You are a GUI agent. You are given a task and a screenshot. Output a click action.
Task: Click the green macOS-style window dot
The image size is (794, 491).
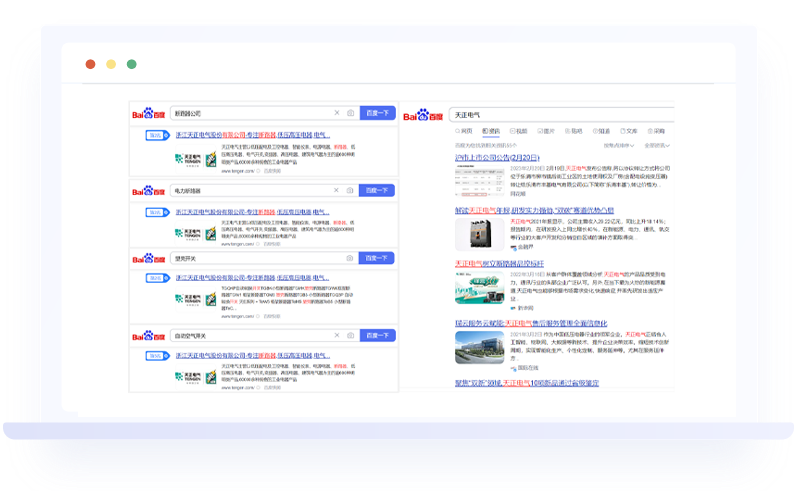[x=131, y=64]
